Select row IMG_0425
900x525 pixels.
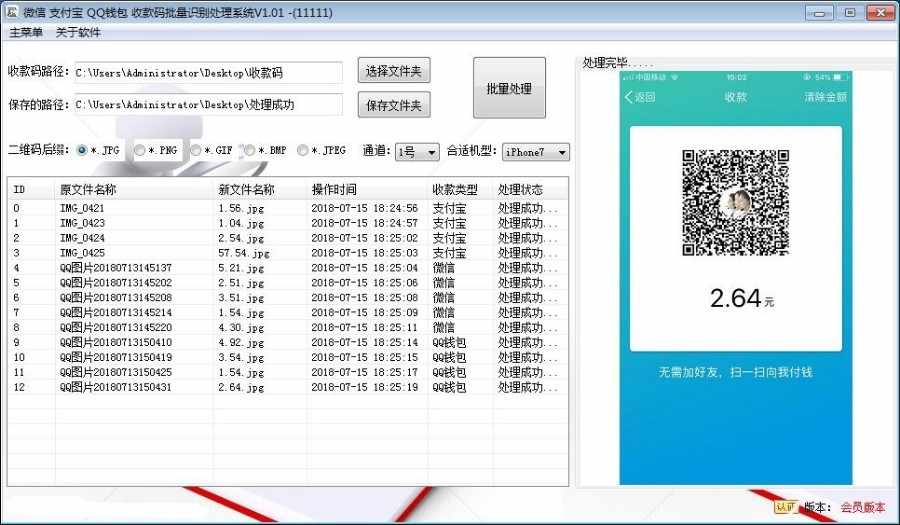tap(288, 253)
